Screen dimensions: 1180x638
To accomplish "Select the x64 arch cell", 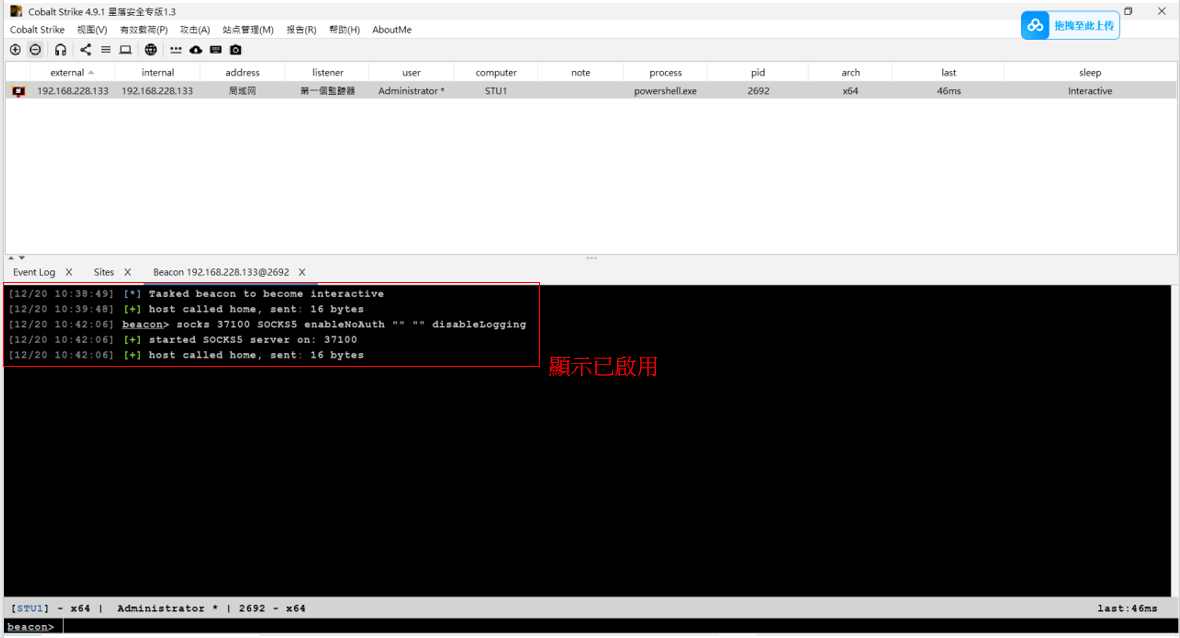I will [850, 91].
